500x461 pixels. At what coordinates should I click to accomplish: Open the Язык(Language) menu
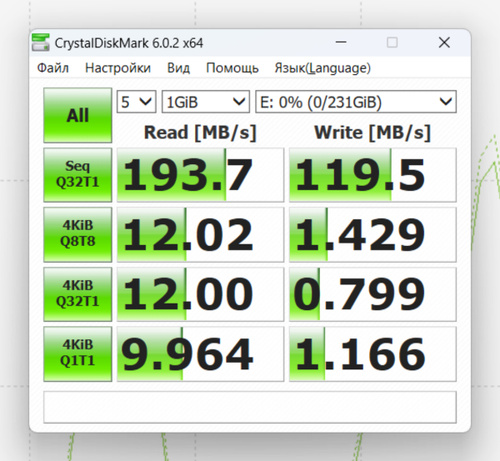point(322,68)
